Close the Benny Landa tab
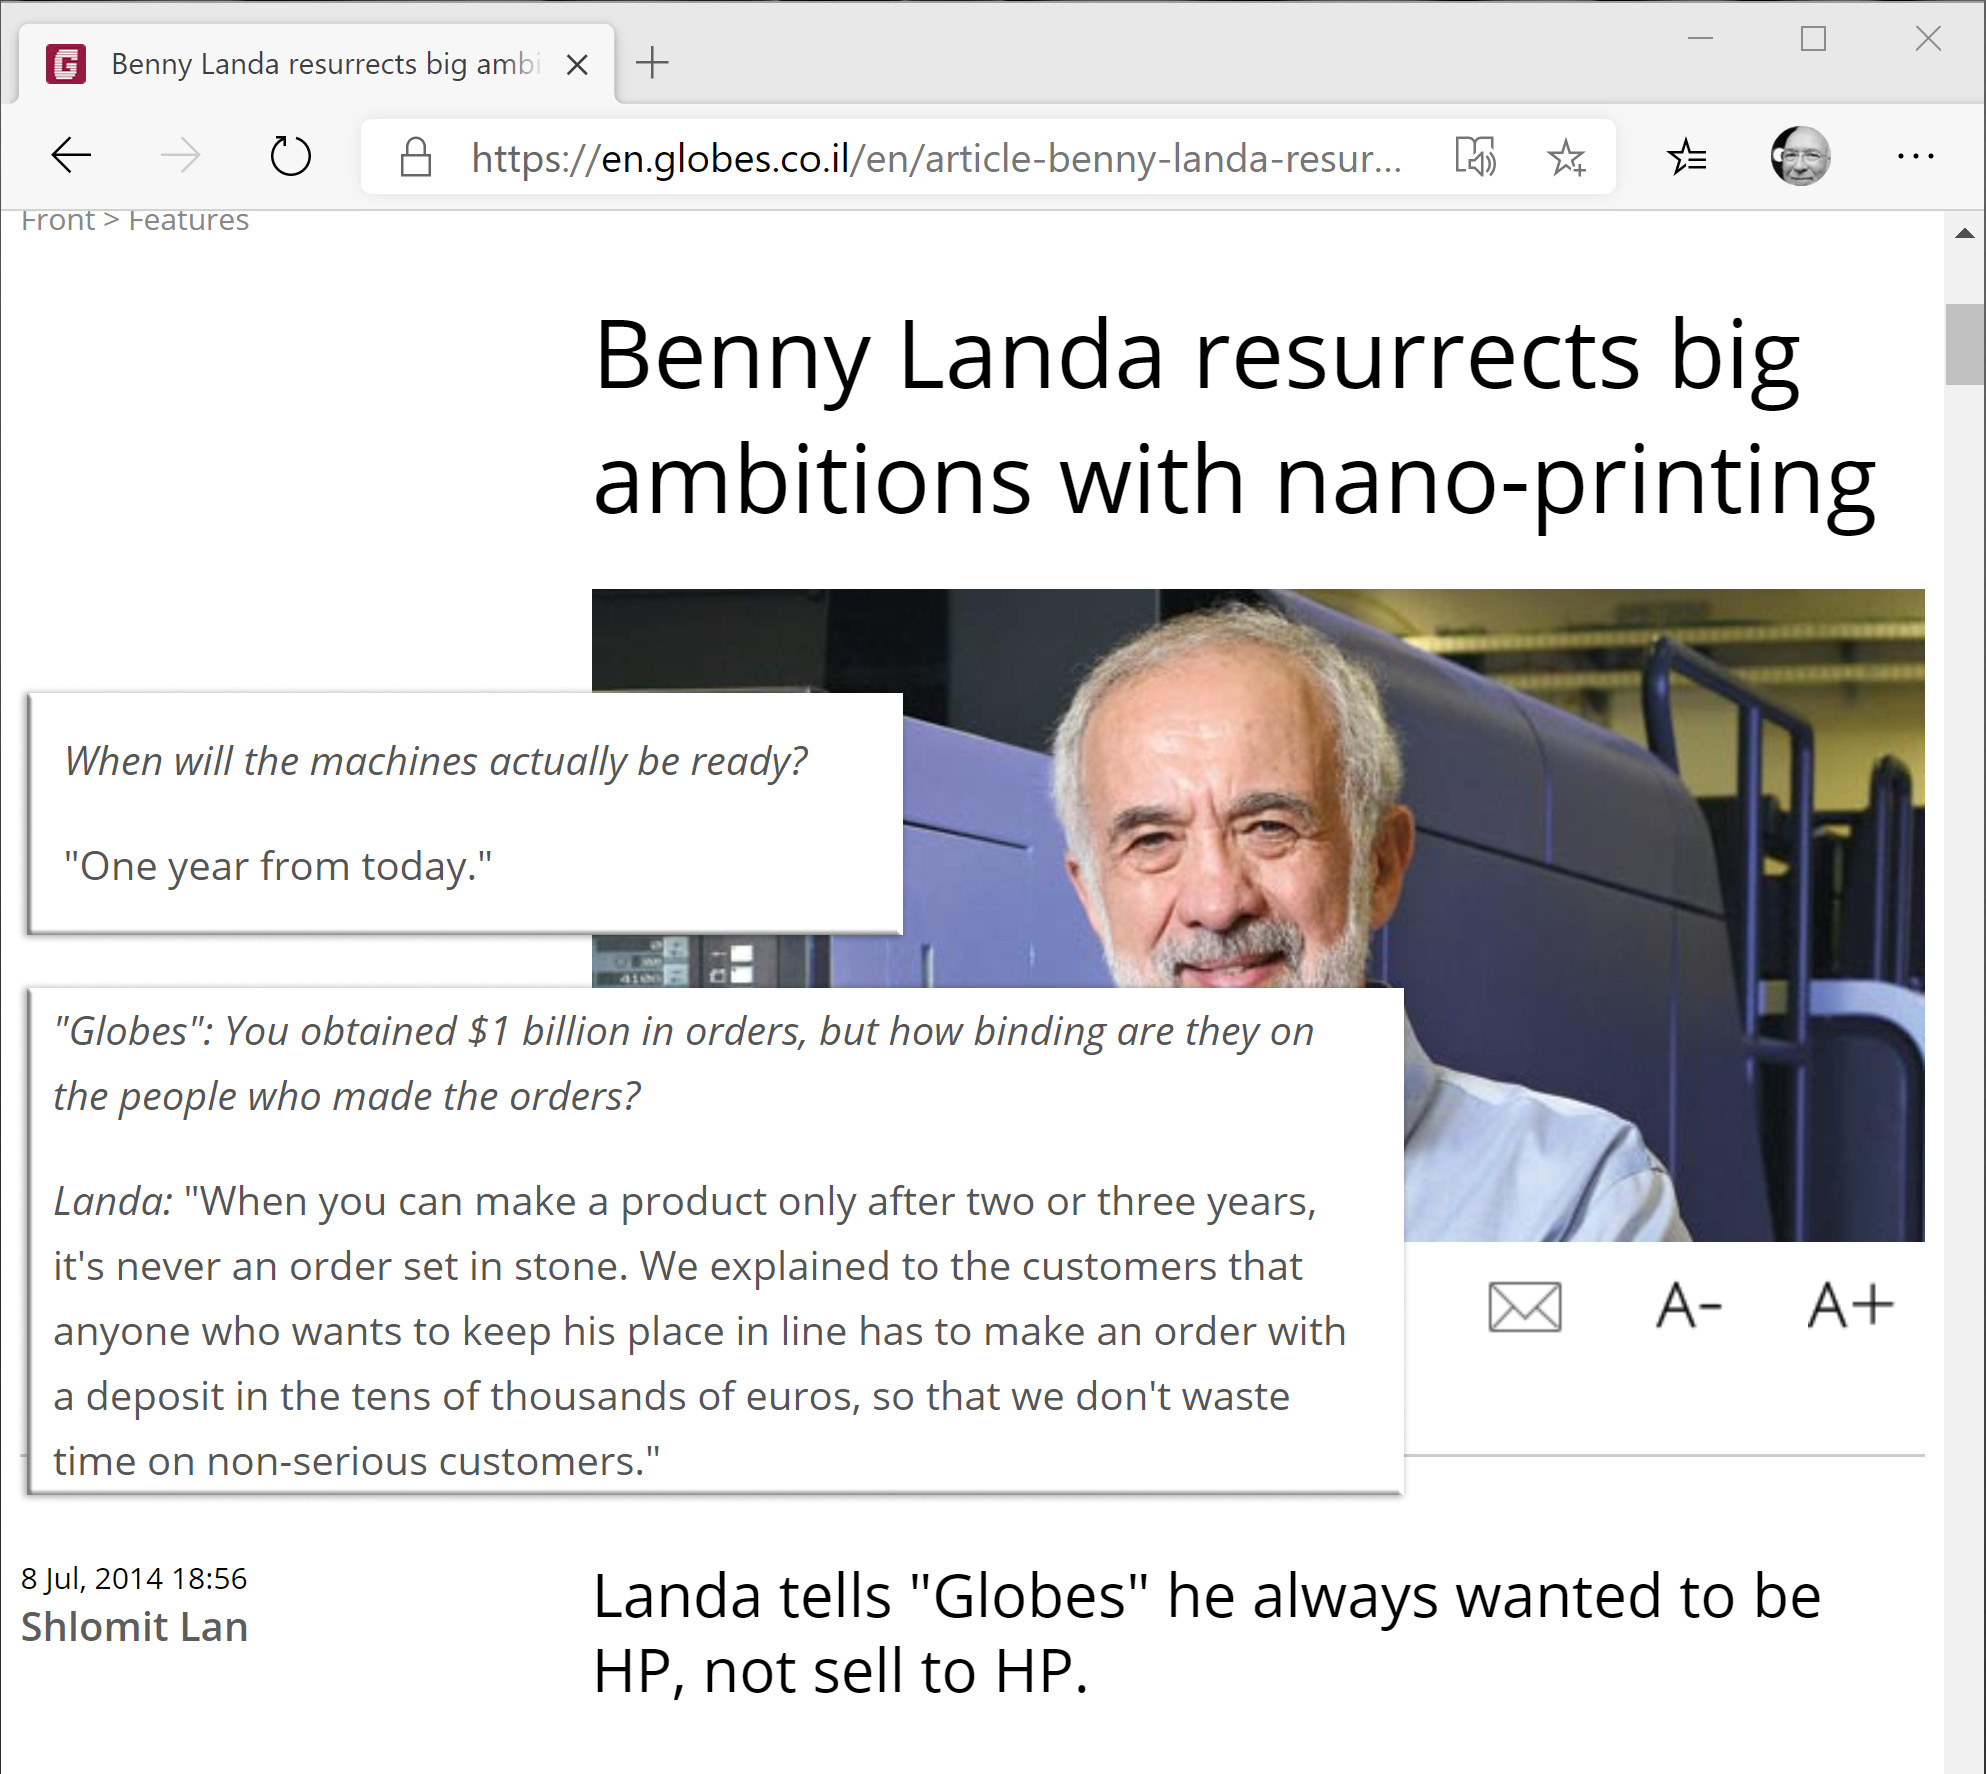The height and width of the screenshot is (1774, 1986). (577, 65)
